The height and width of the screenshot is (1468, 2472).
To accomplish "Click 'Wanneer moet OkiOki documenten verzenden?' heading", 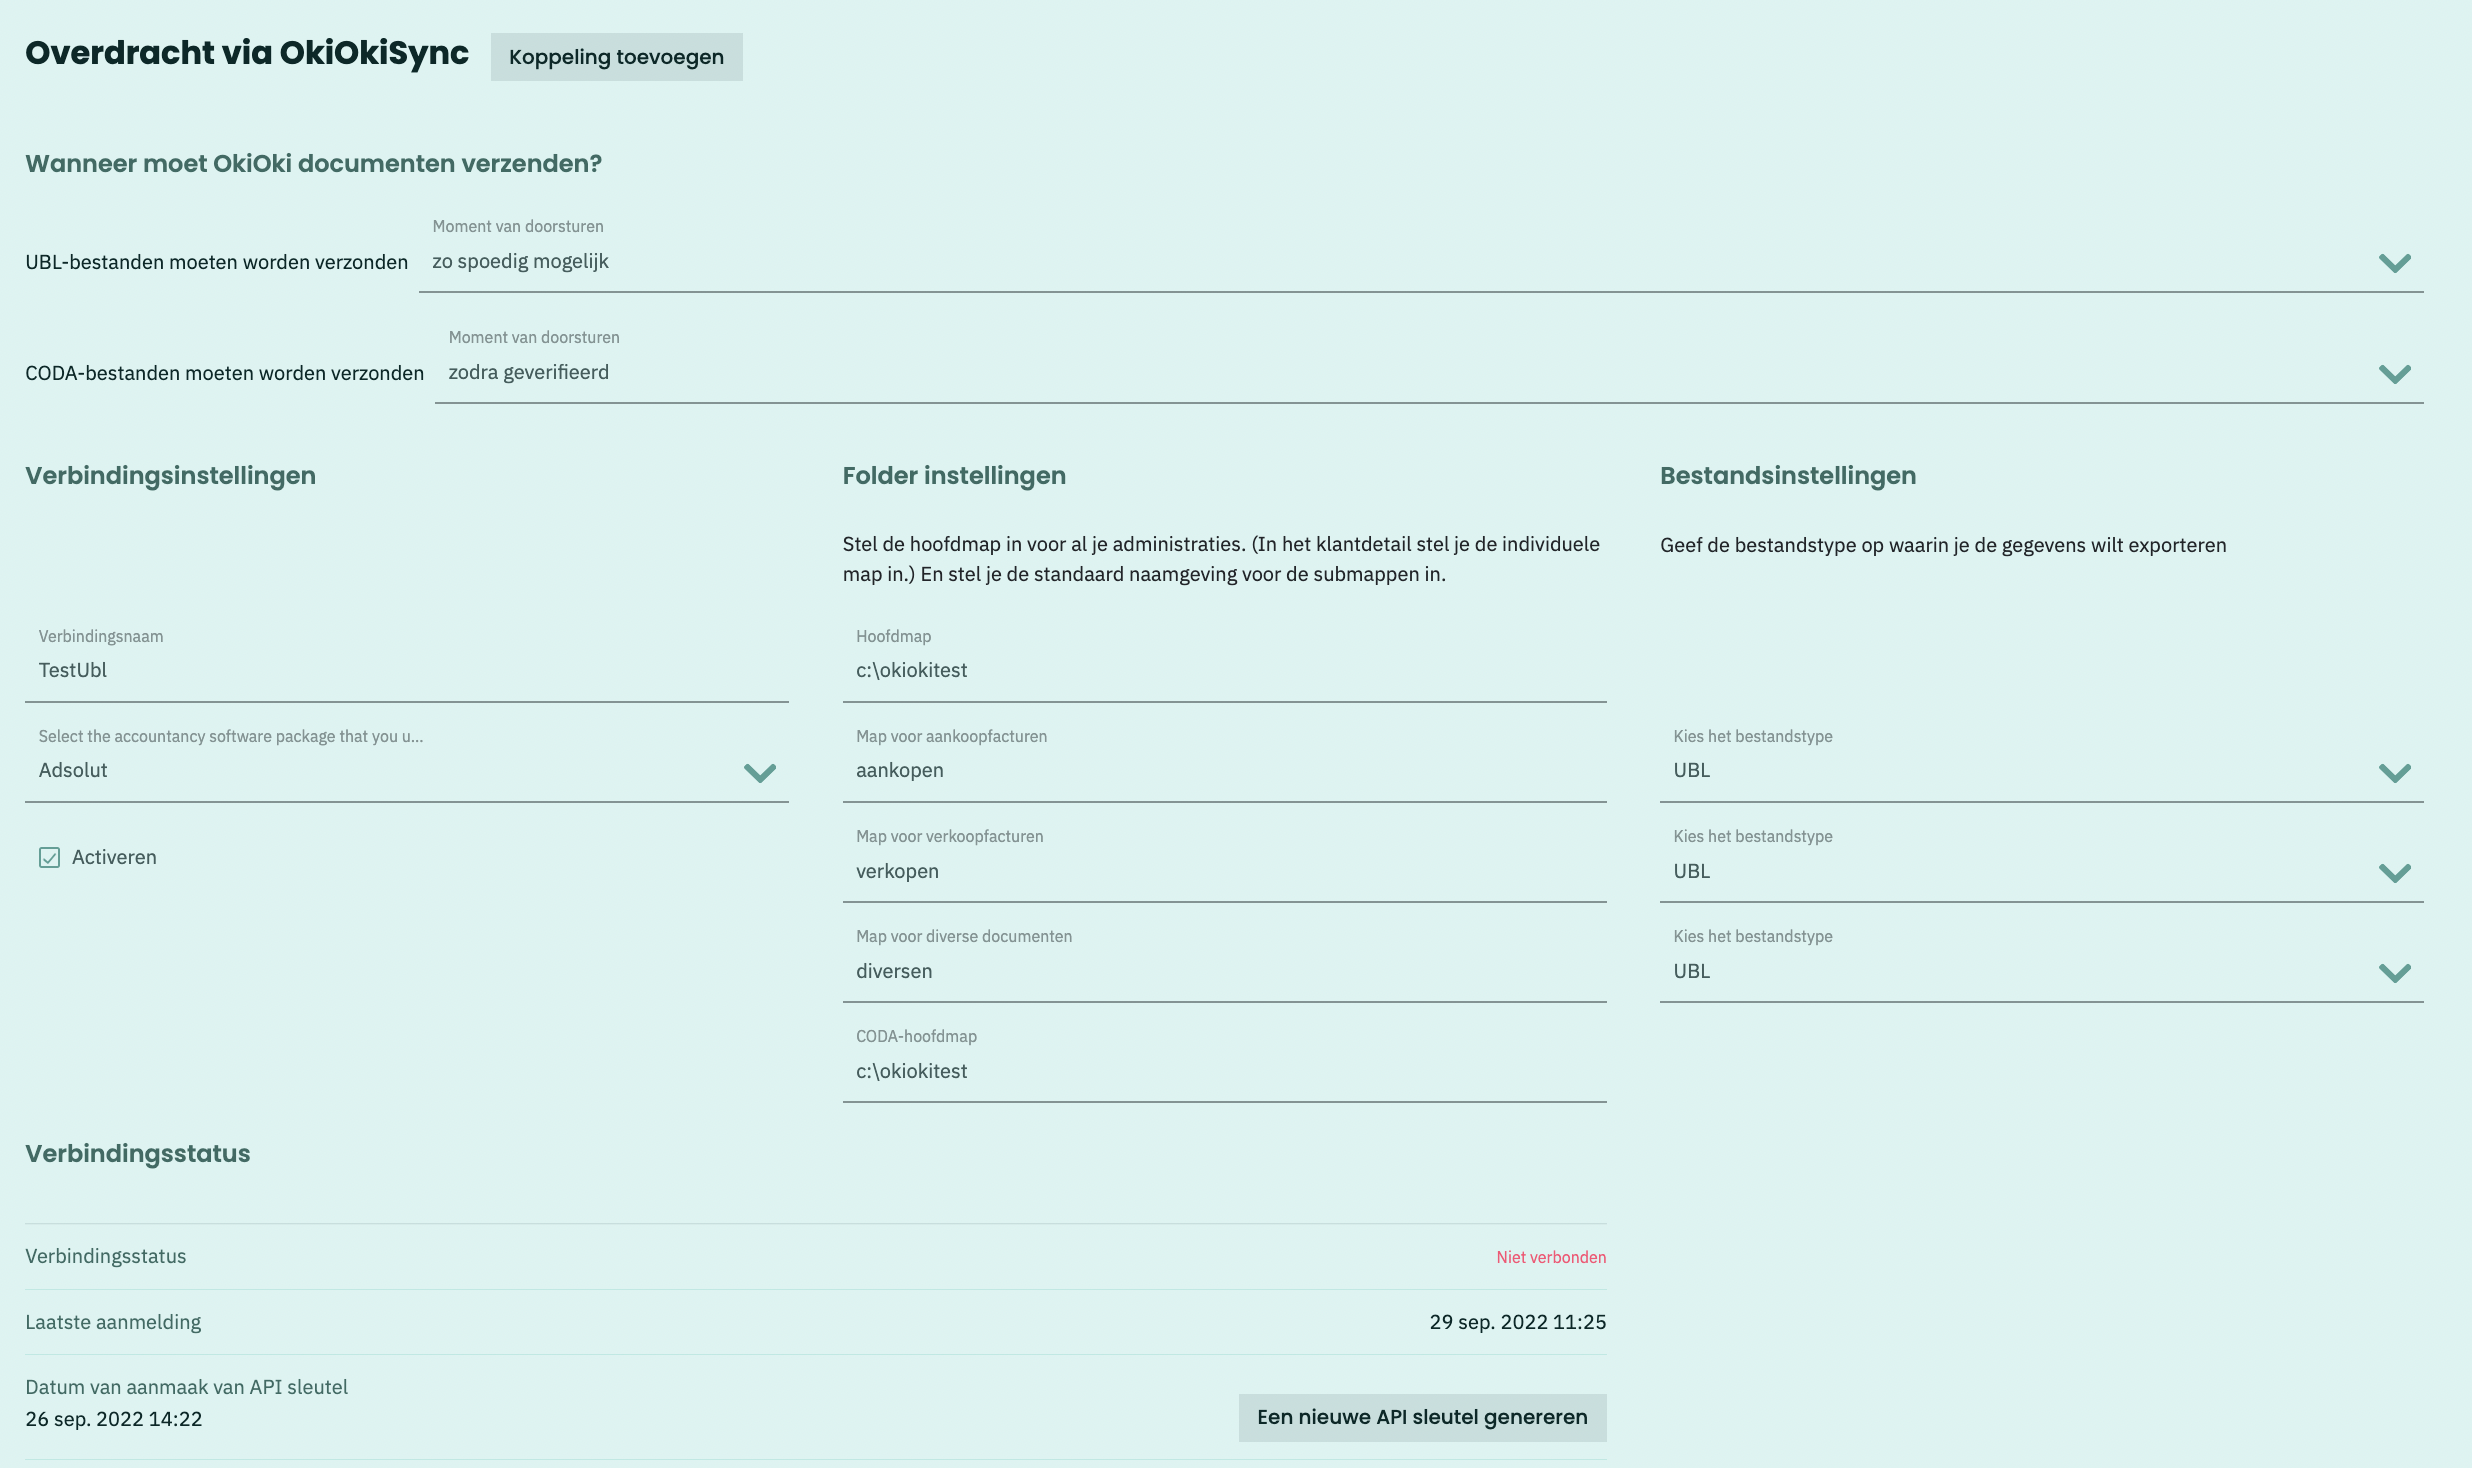I will 313,163.
